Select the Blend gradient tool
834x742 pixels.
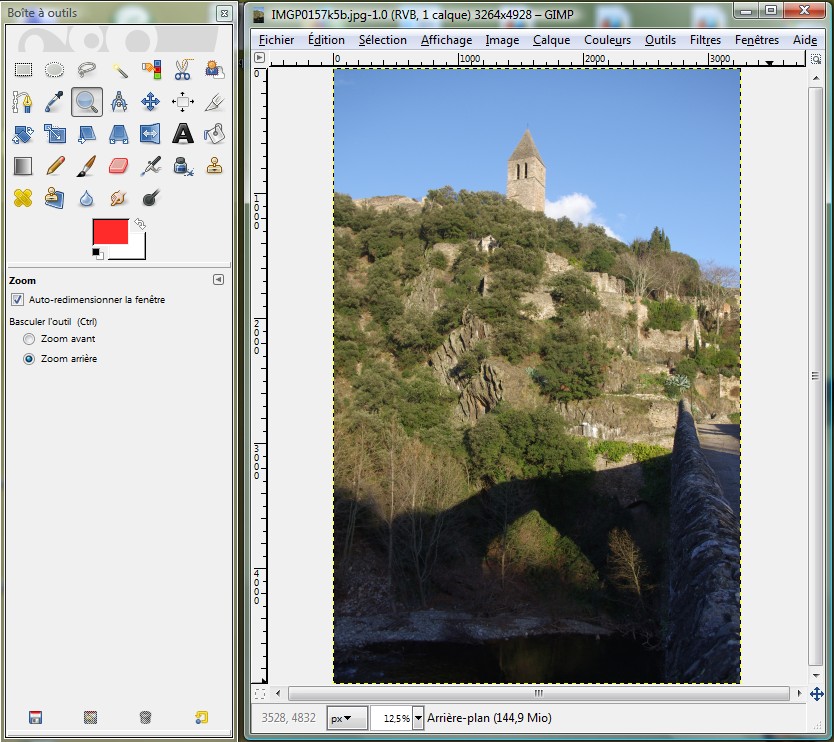coord(23,166)
